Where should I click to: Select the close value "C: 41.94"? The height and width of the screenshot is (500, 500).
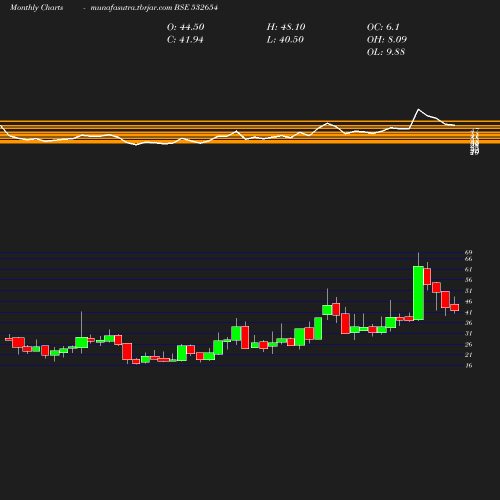point(185,40)
